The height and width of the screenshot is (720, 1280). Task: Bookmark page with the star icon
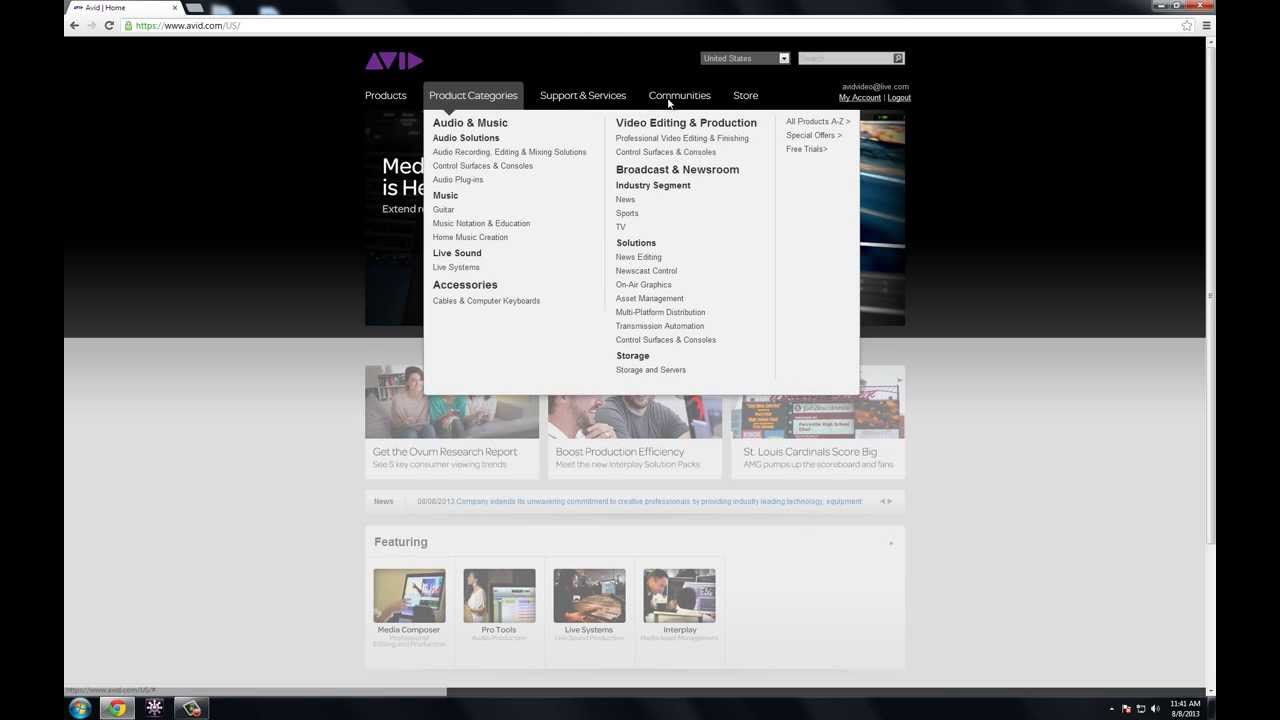(x=1187, y=25)
